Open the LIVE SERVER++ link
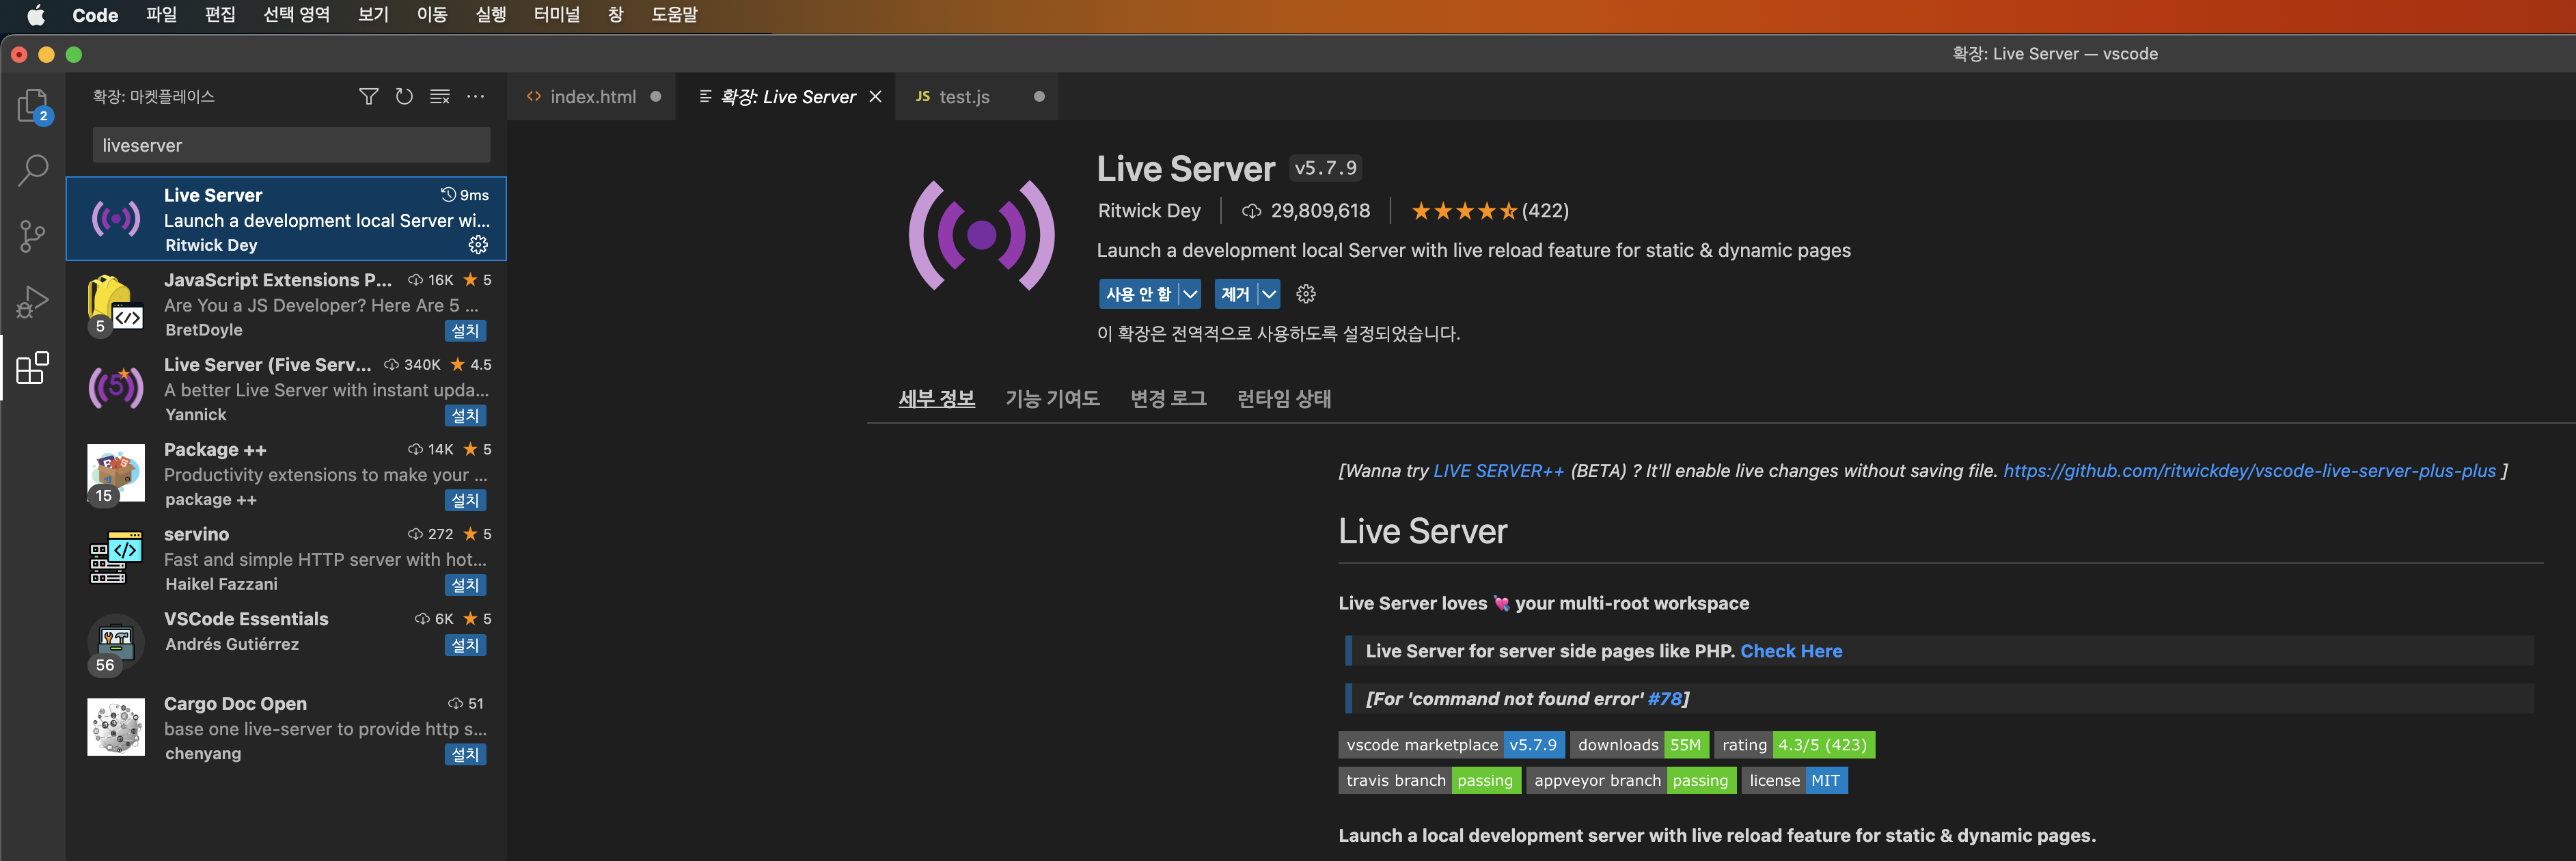 pos(1498,471)
